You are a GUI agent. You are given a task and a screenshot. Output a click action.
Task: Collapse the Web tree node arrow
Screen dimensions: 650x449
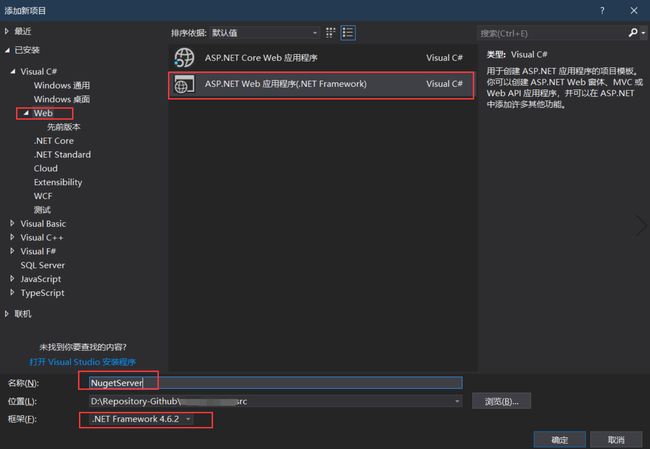point(26,113)
